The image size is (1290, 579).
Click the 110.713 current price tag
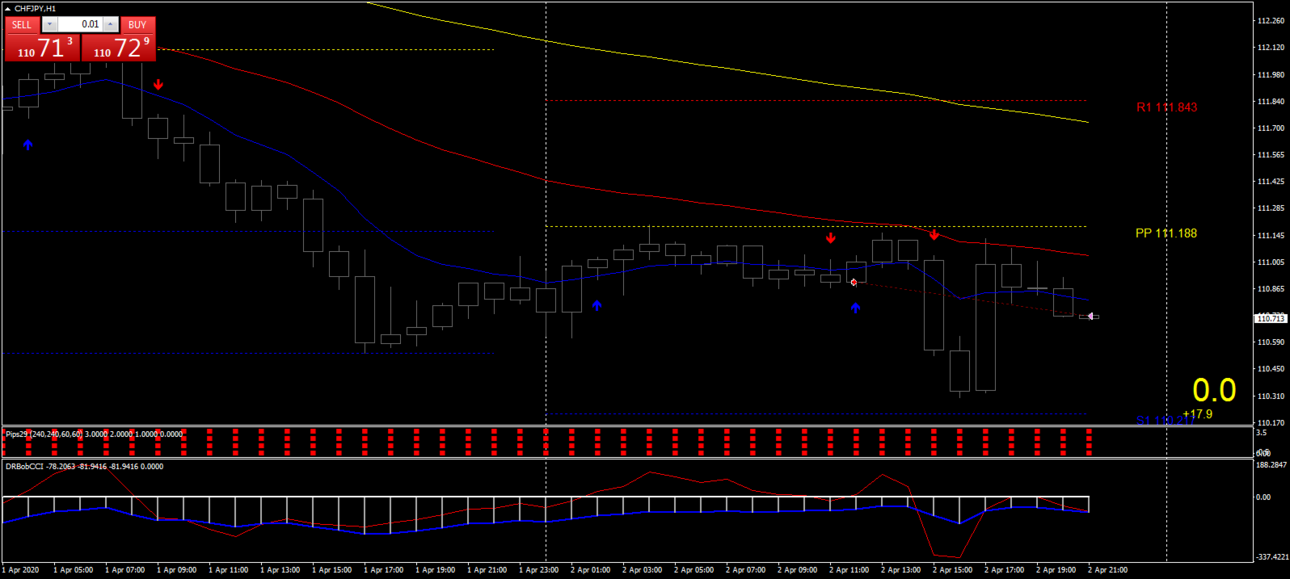[1271, 318]
